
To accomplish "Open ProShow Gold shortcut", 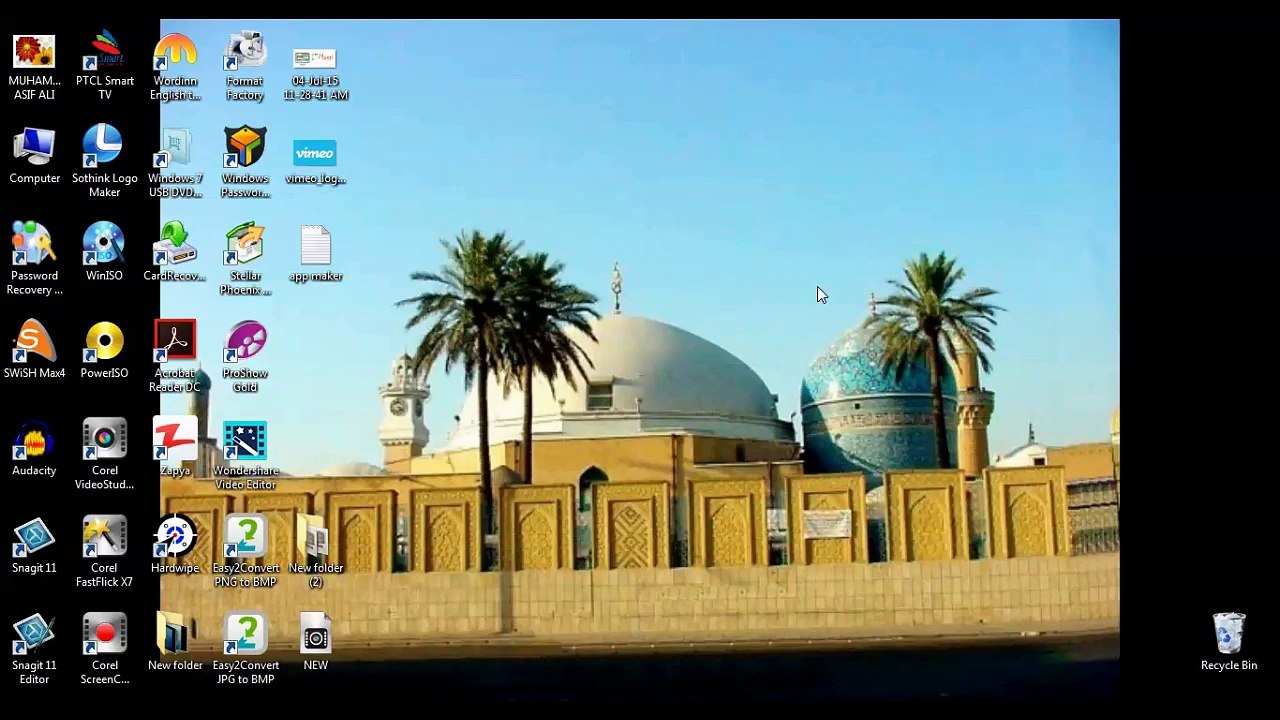I will click(x=245, y=356).
